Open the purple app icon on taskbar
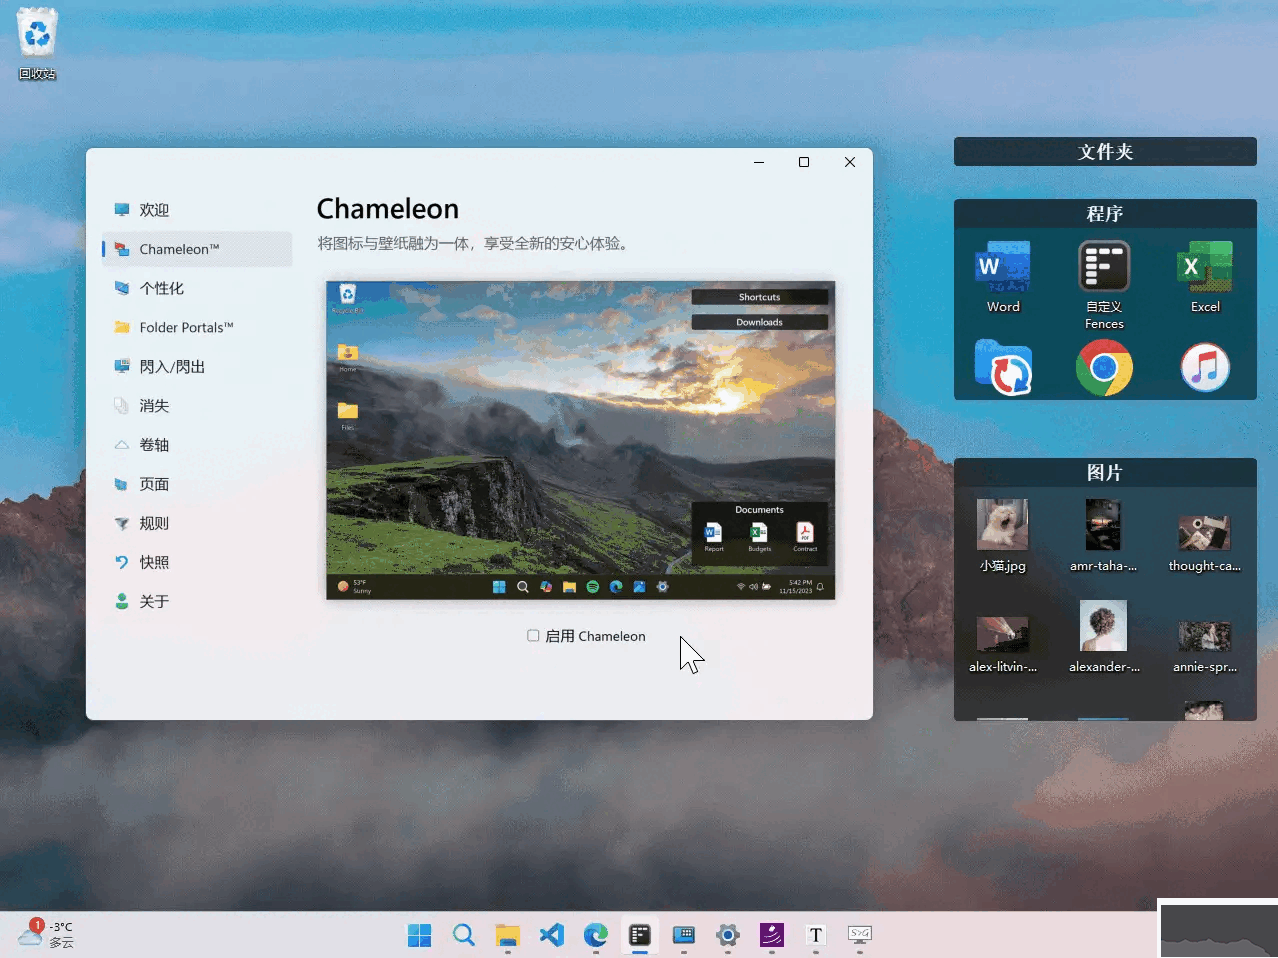The width and height of the screenshot is (1278, 958). click(x=772, y=935)
